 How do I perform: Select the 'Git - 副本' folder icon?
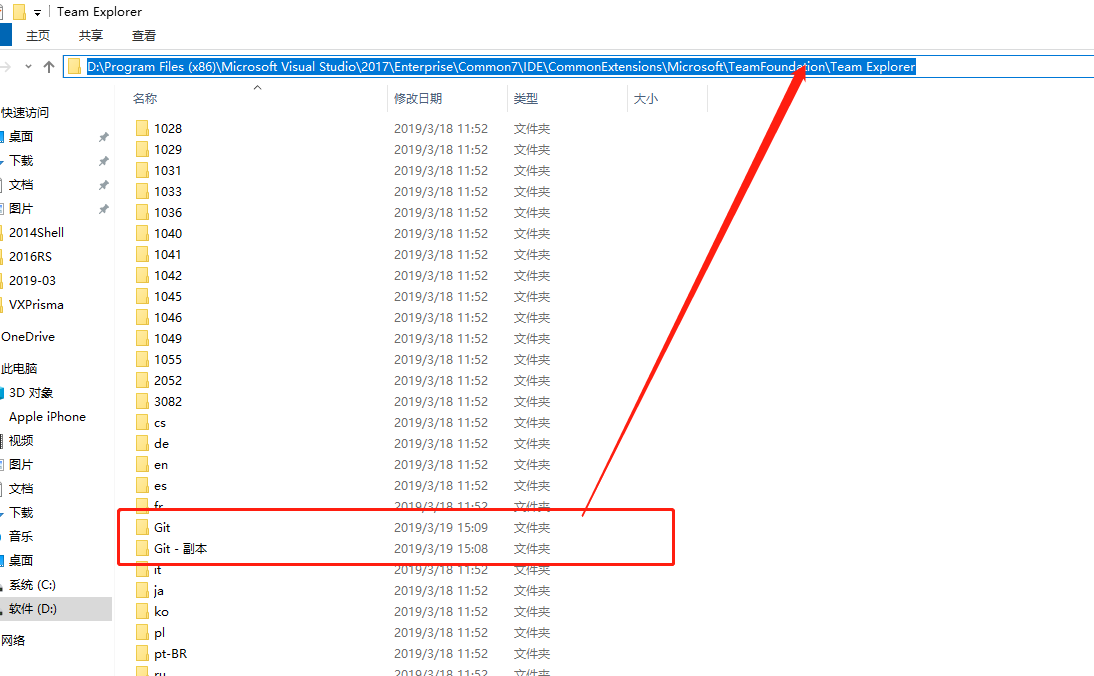(x=142, y=548)
